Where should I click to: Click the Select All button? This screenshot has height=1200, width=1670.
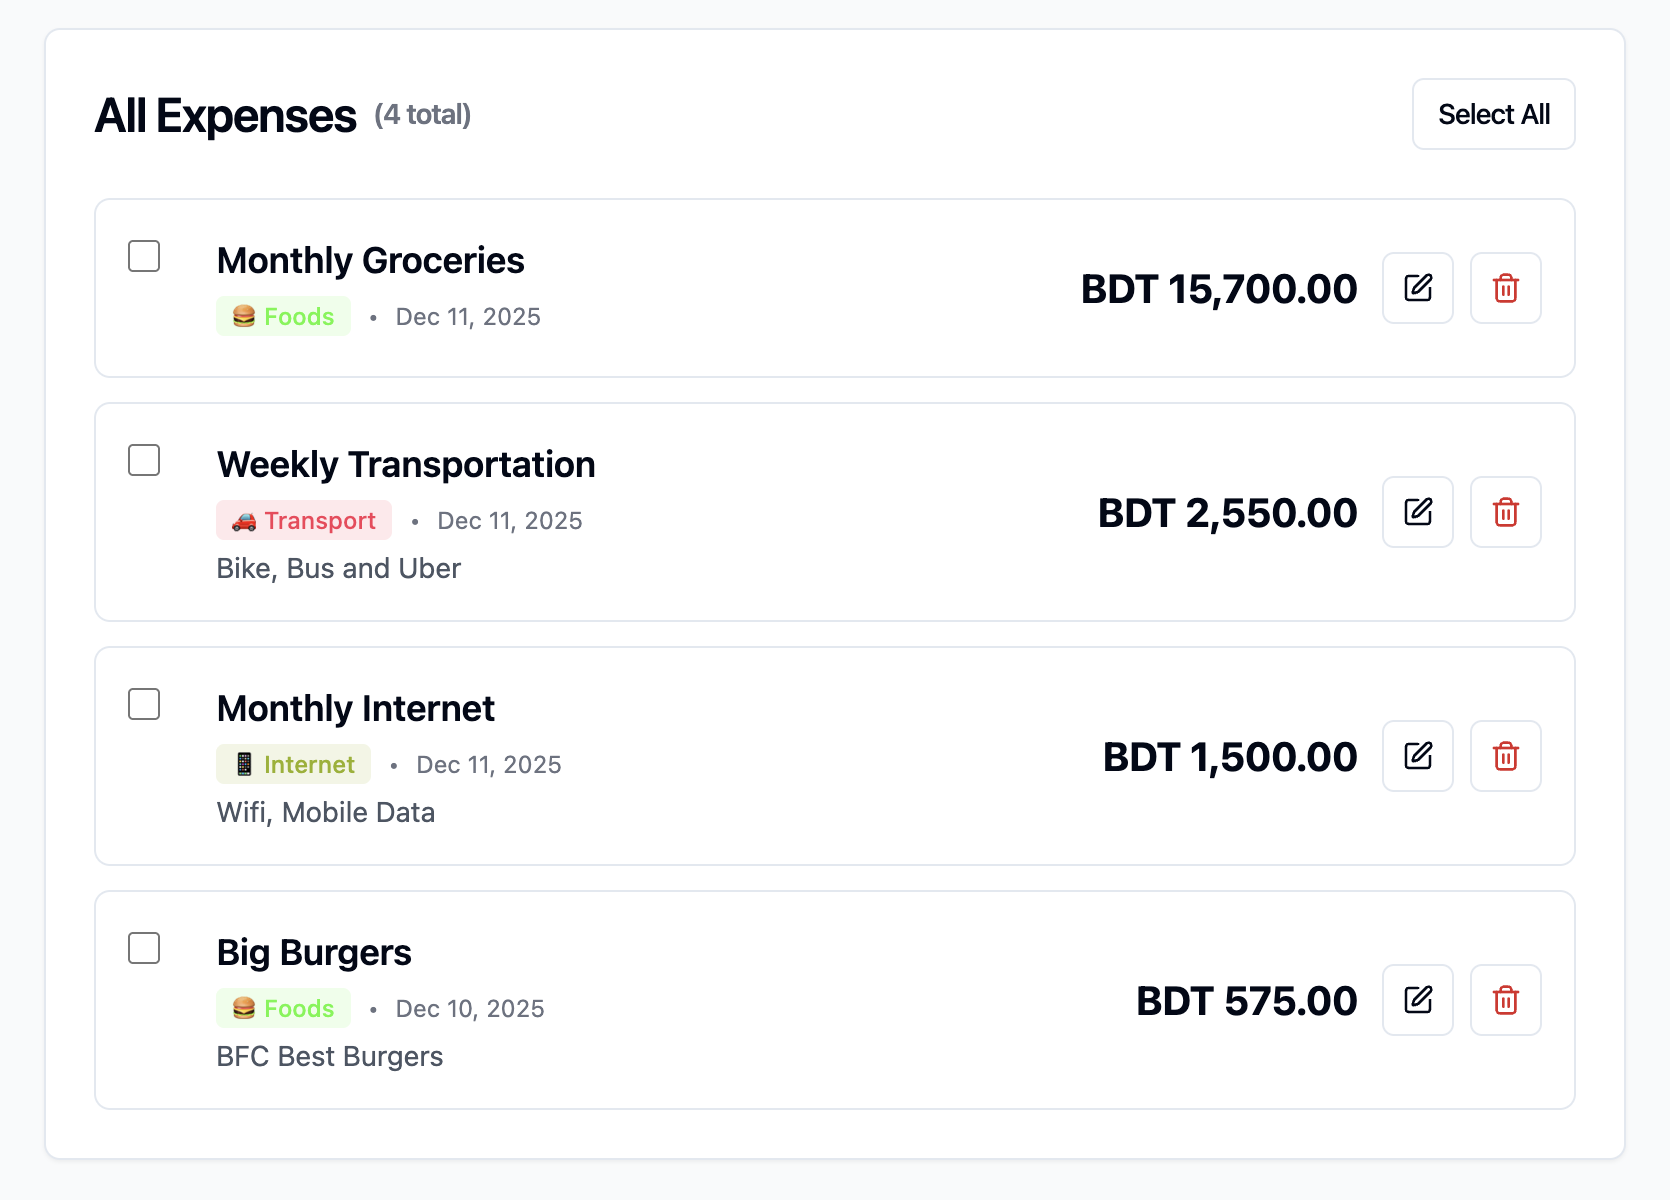[x=1493, y=114]
